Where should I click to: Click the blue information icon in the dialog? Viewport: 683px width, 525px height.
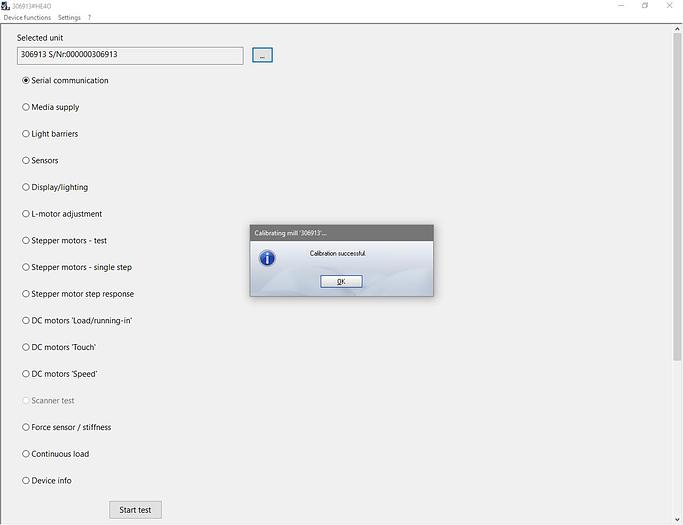267,258
